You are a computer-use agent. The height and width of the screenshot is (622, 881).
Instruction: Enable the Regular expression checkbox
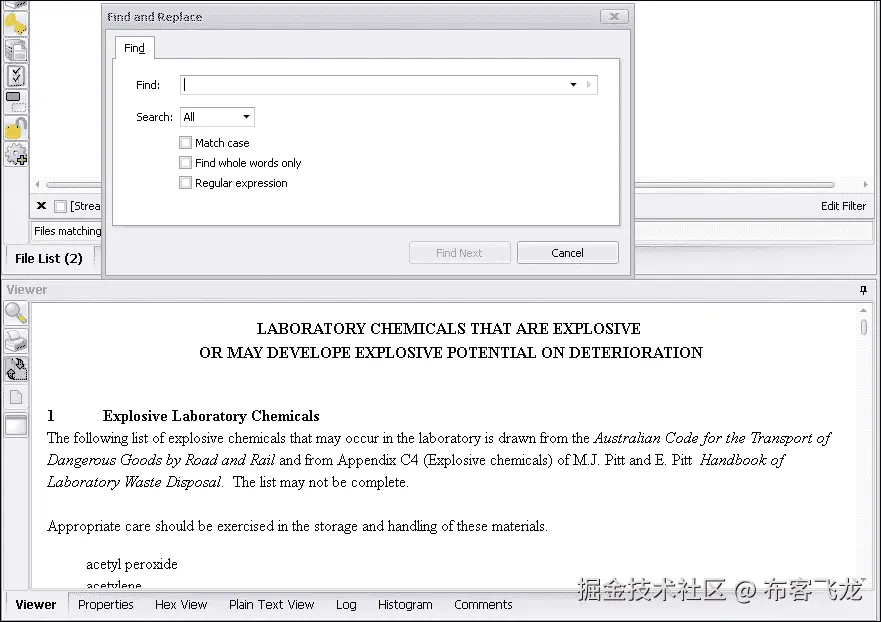point(185,183)
